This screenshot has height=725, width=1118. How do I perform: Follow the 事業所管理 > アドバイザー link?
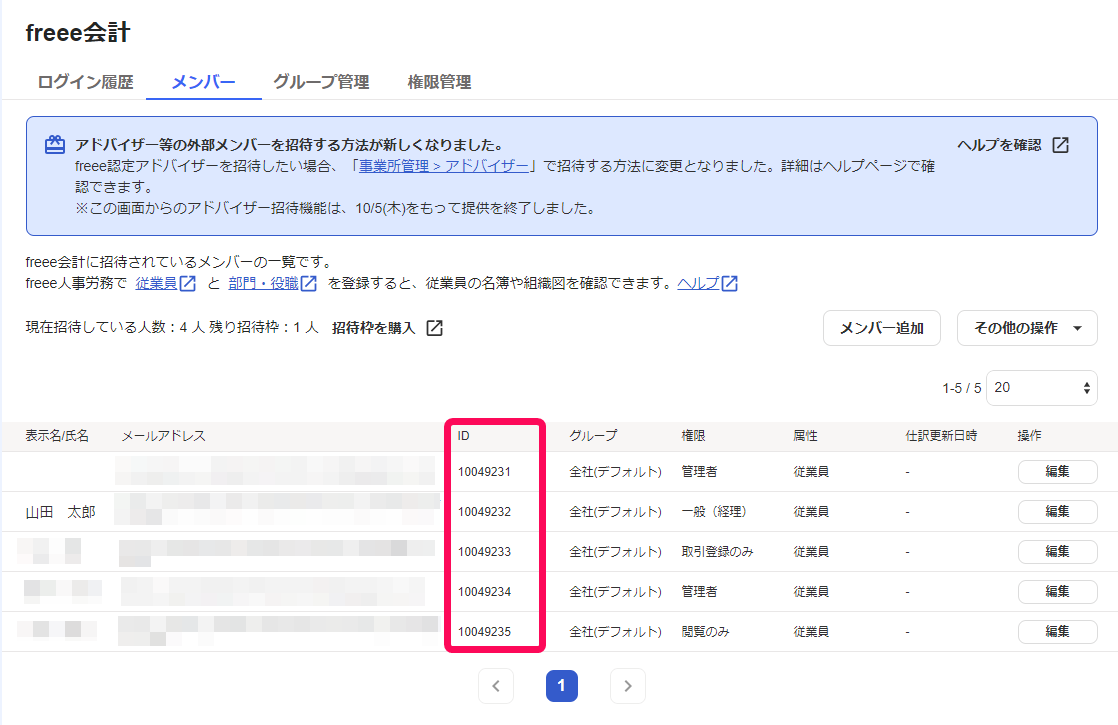pyautogui.click(x=443, y=166)
